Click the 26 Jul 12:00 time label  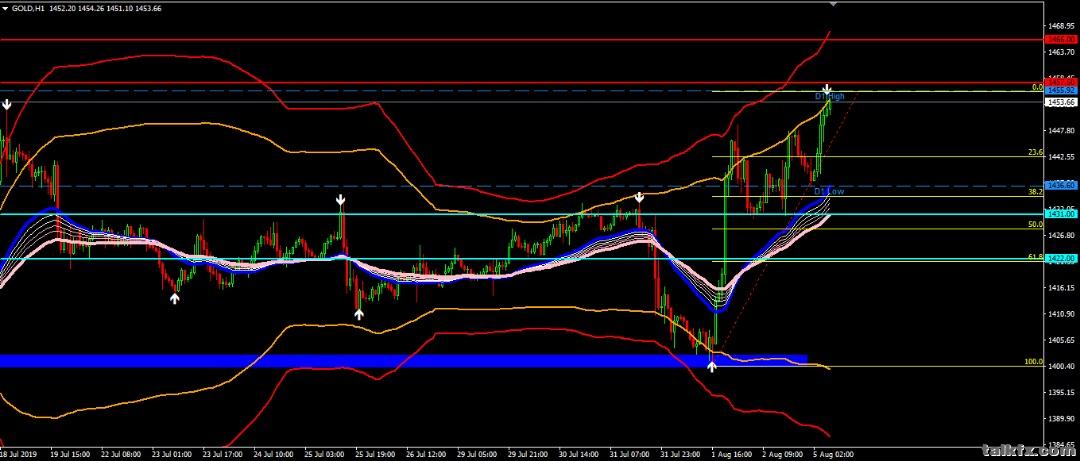point(426,455)
